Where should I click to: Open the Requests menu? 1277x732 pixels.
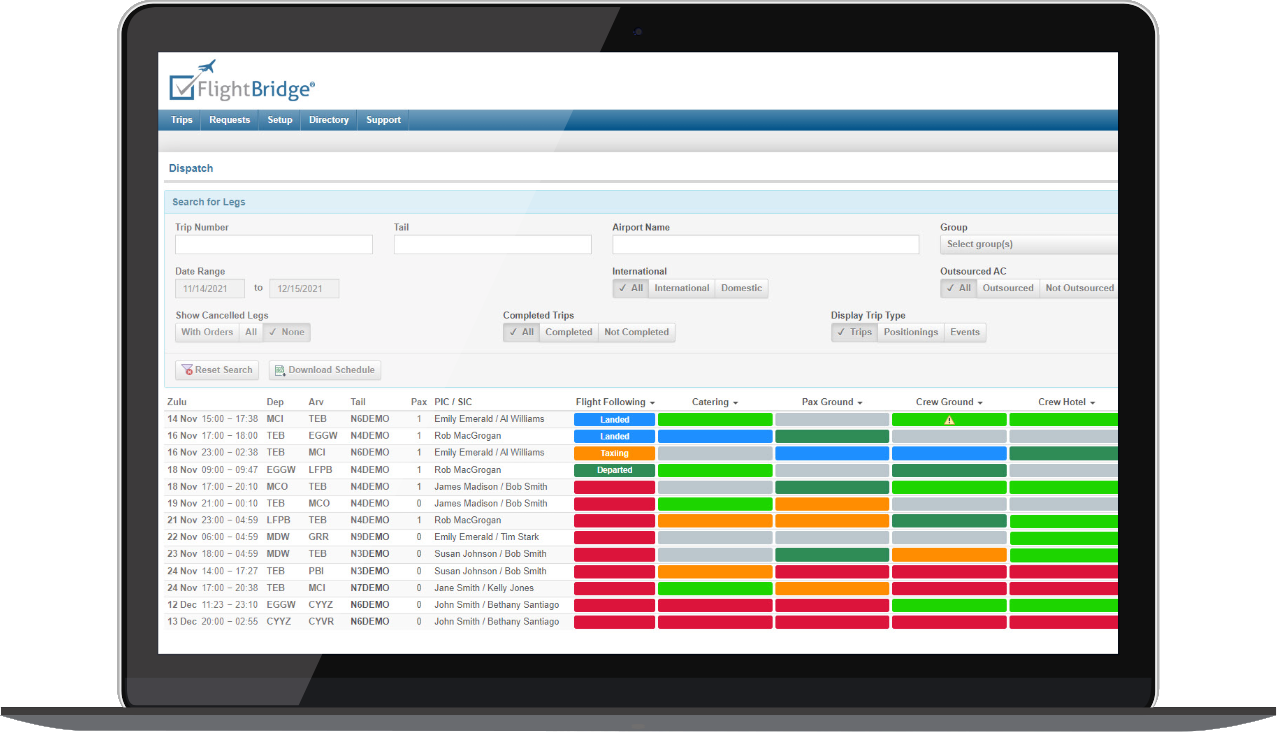pyautogui.click(x=229, y=120)
